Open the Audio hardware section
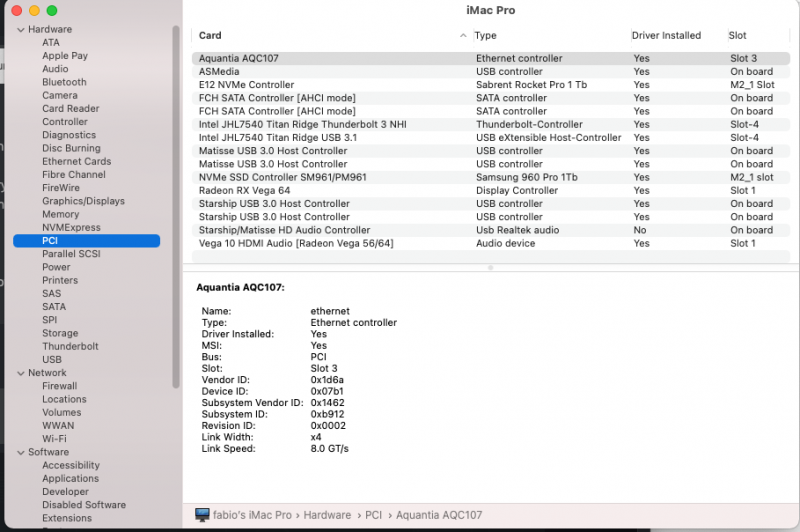Screen dimensions: 800x532 pyautogui.click(x=55, y=69)
